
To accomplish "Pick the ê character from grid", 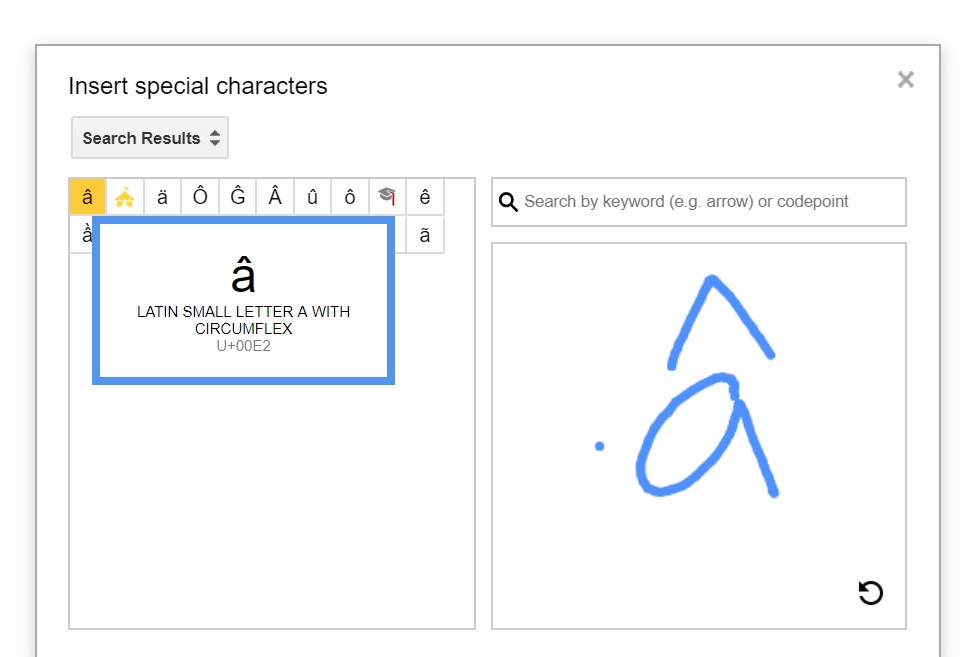I will [x=425, y=197].
